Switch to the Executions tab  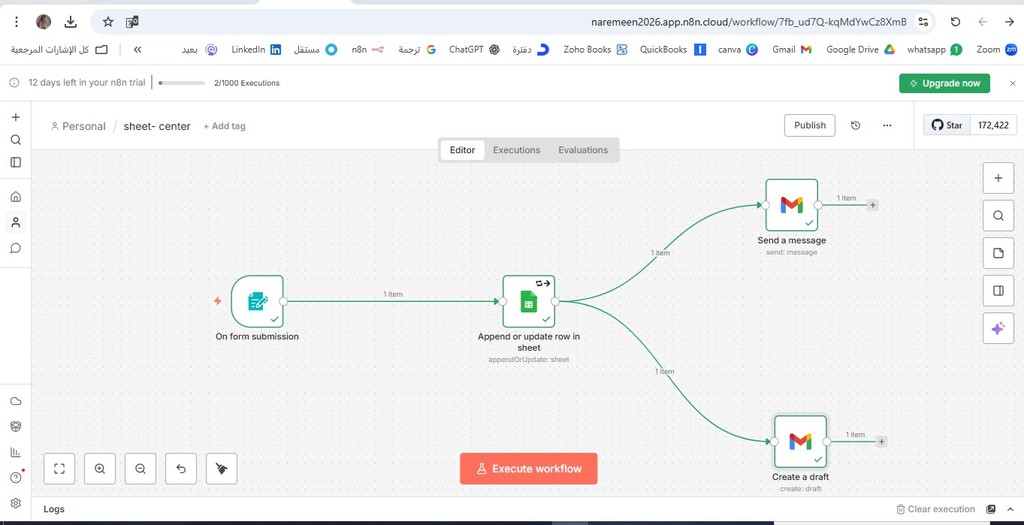point(516,150)
